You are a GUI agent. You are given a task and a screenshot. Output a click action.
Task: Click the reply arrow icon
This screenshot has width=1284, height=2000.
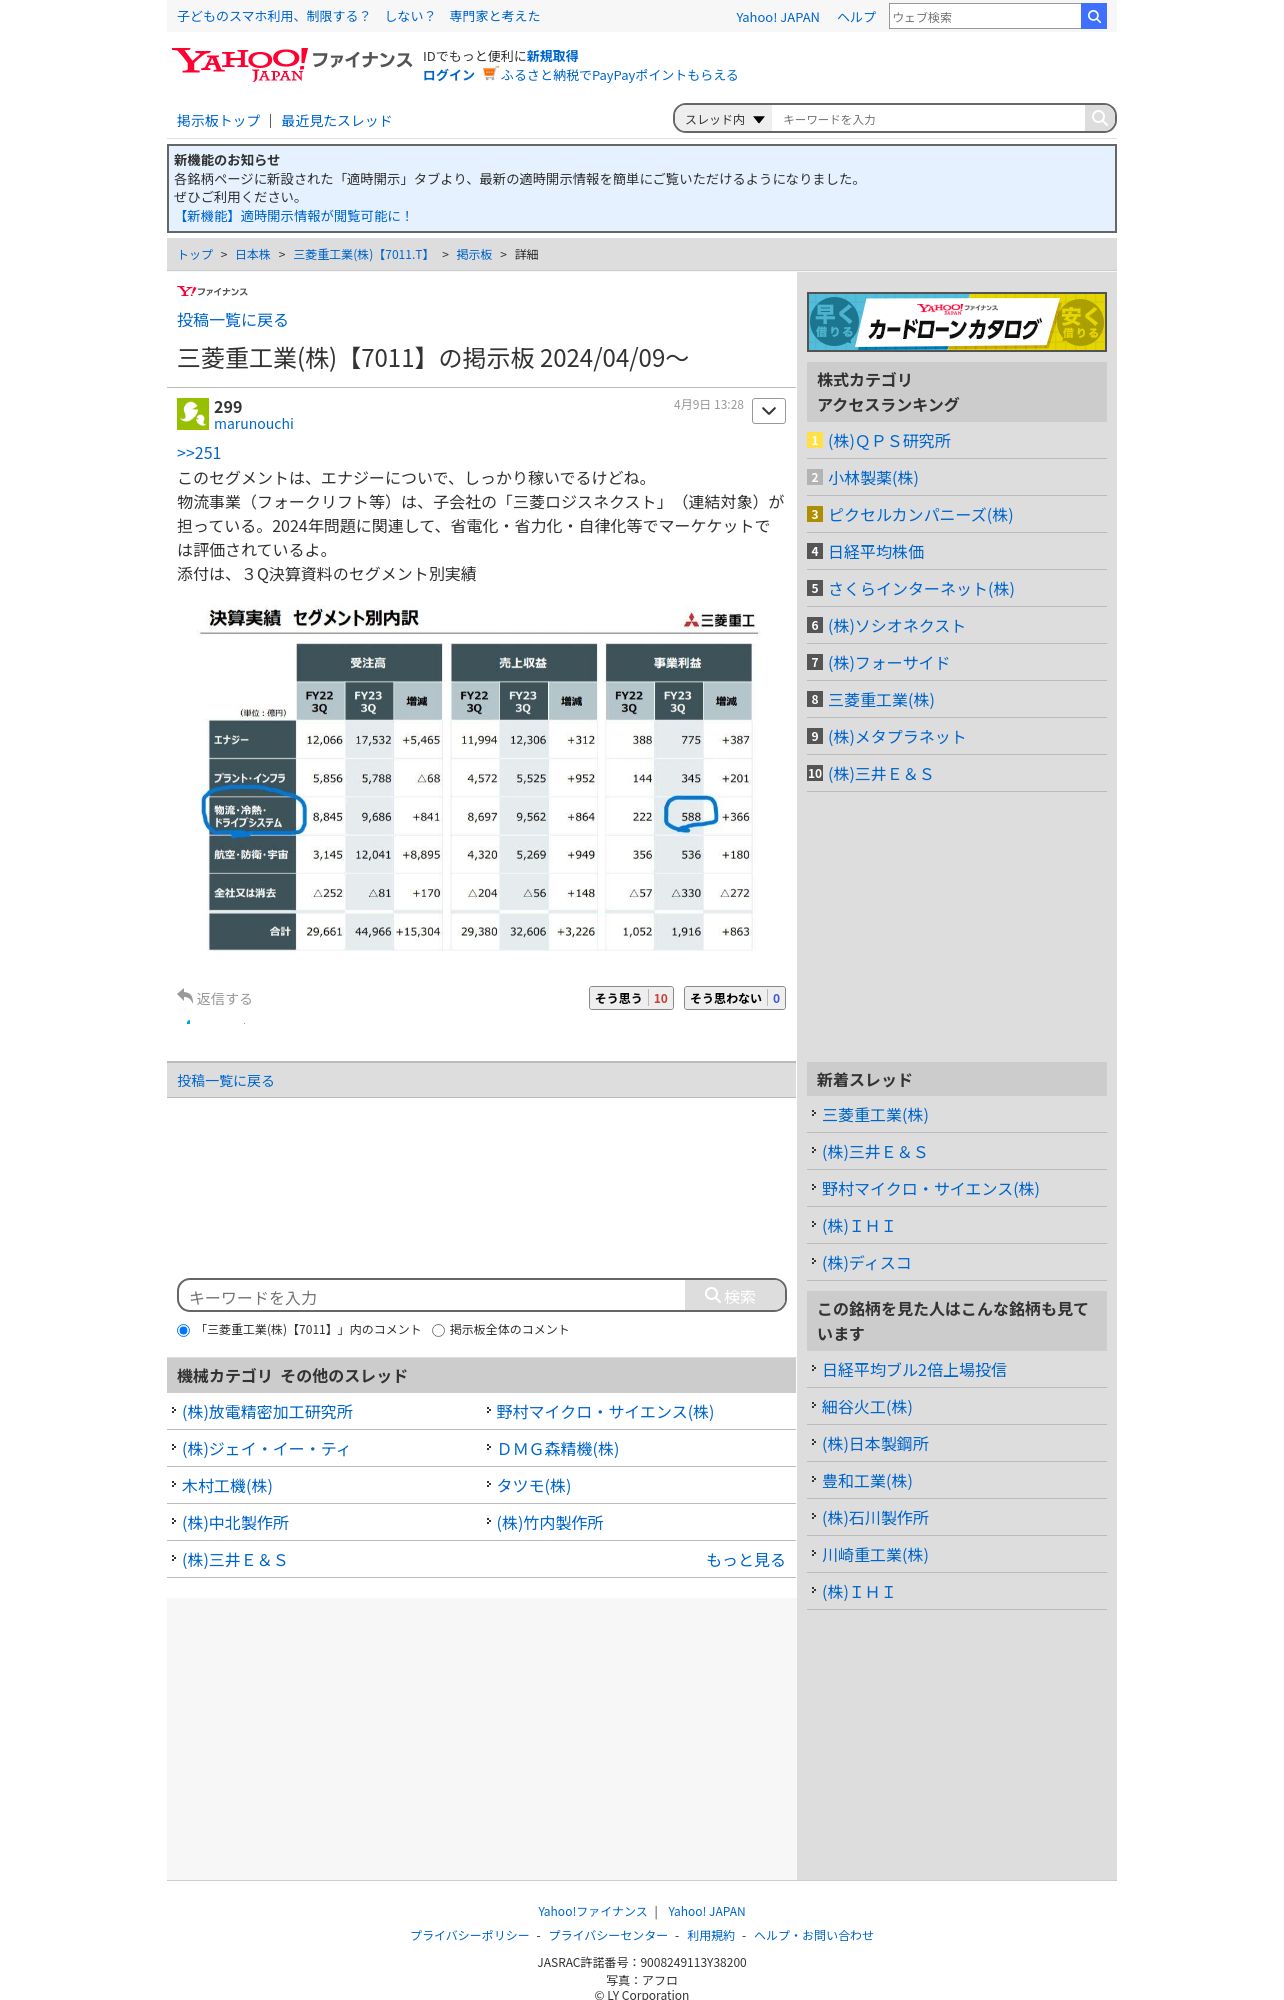point(185,996)
